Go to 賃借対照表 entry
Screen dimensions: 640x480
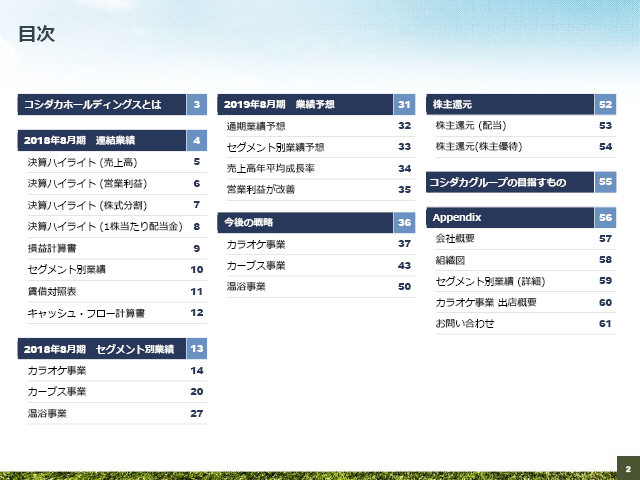[117, 291]
